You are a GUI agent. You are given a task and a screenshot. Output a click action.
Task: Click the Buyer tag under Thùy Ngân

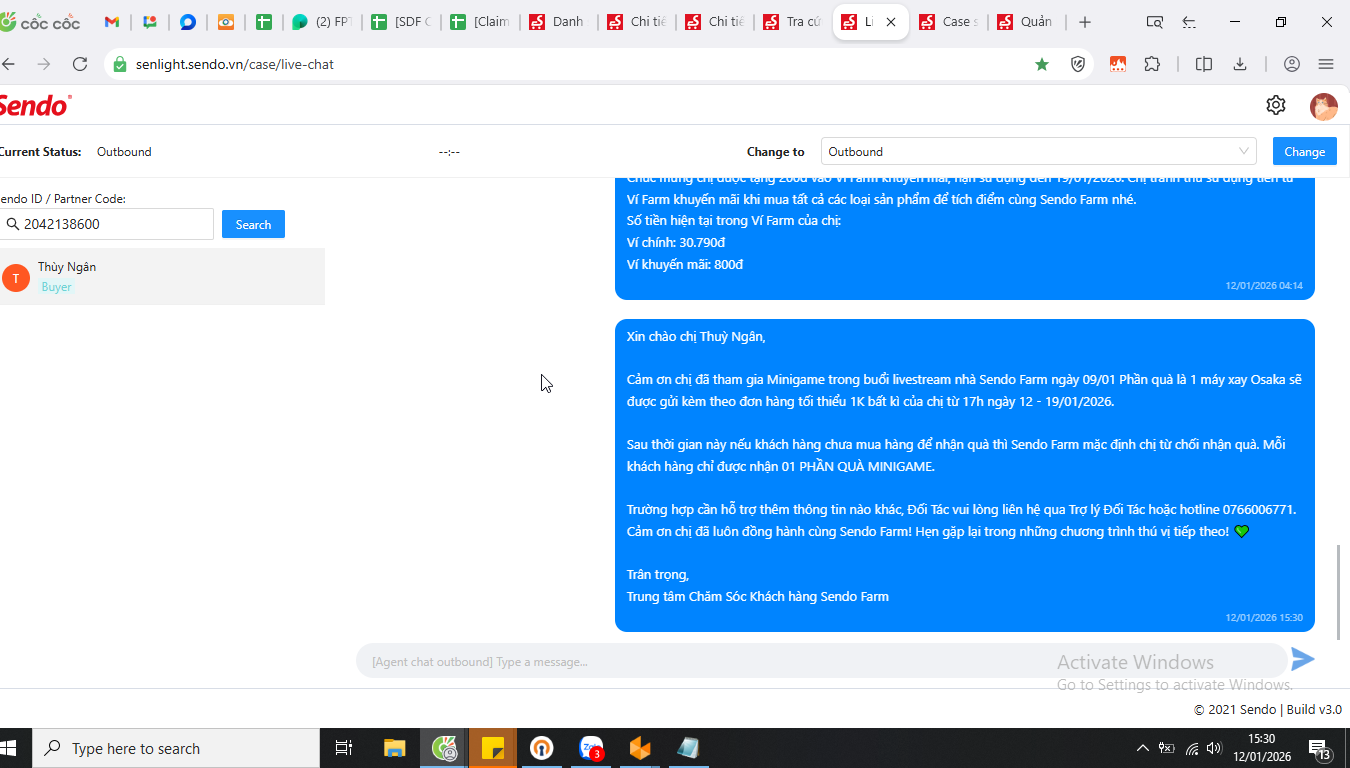click(x=57, y=287)
